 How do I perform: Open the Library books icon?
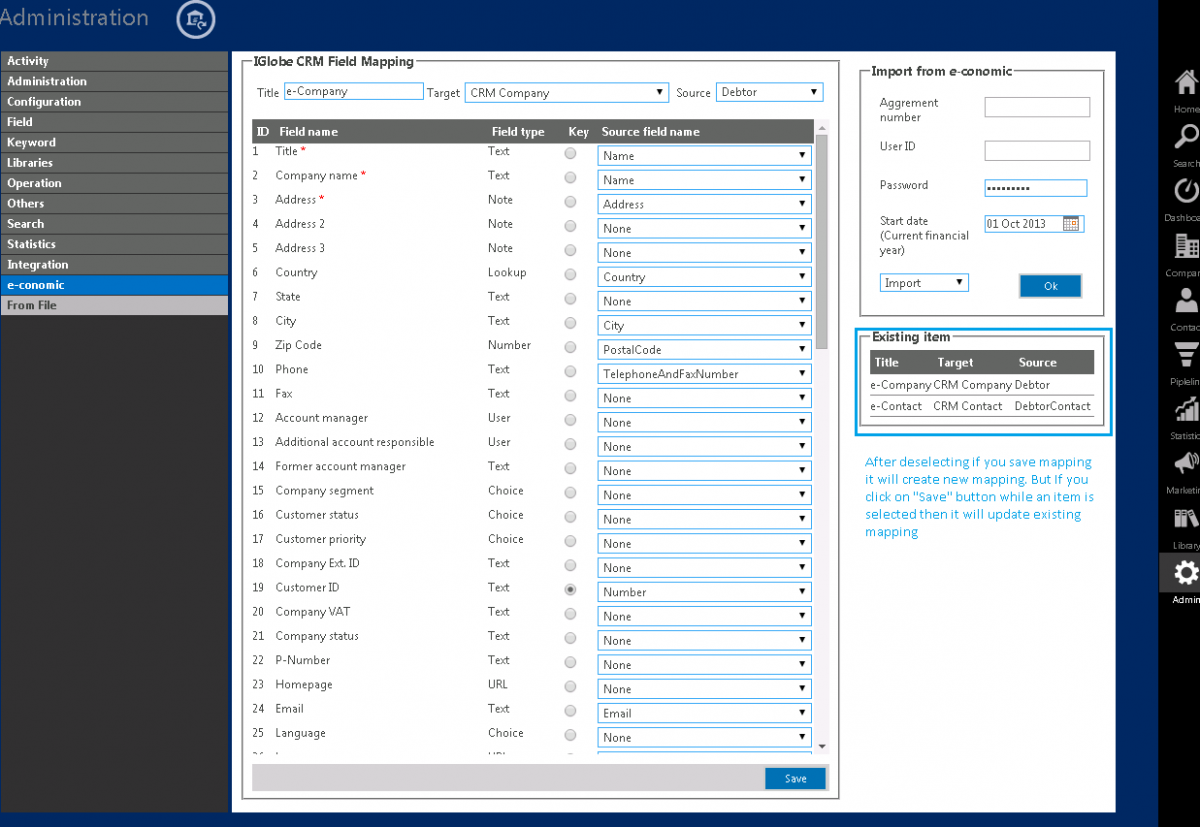[x=1186, y=519]
